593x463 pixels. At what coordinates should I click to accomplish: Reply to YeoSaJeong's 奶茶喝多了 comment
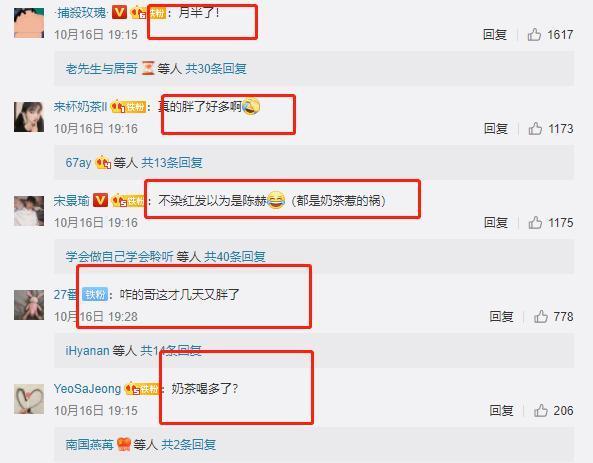click(x=501, y=410)
